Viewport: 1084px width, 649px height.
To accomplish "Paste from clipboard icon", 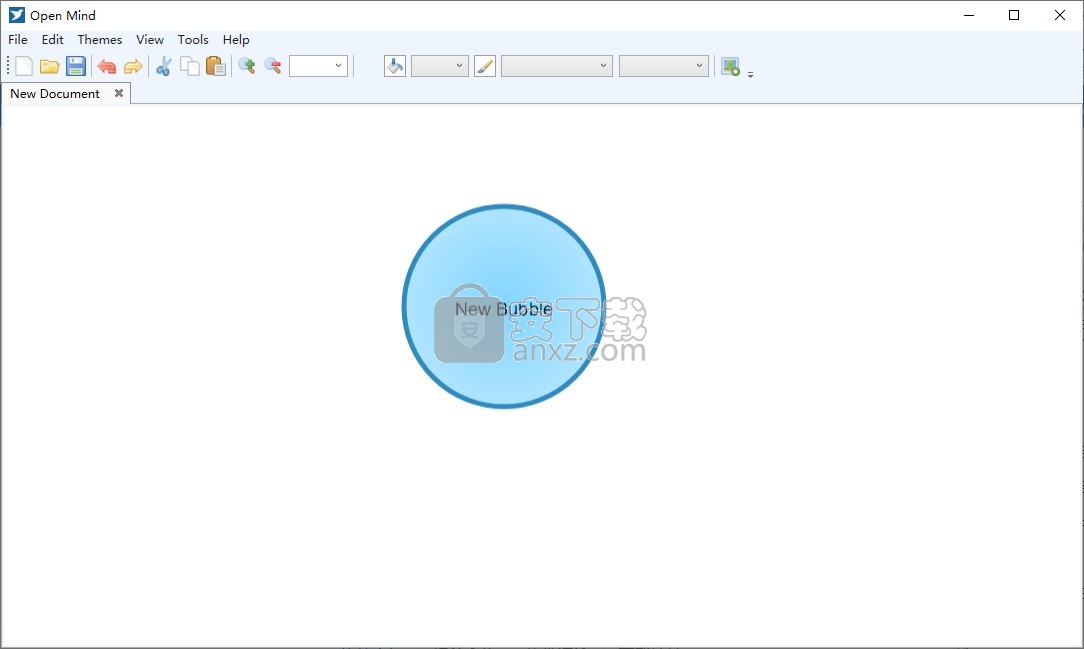I will pos(216,66).
